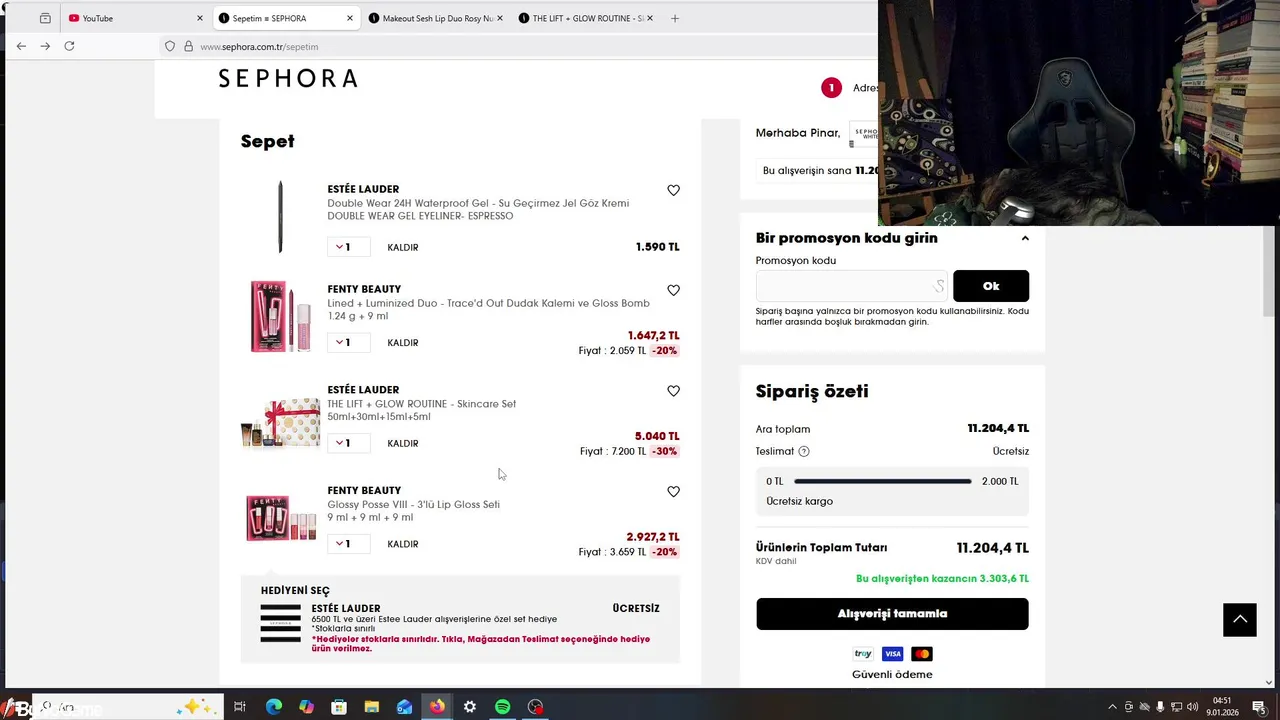Image resolution: width=1280 pixels, height=720 pixels.
Task: Click the browser forward arrow
Action: 45,46
